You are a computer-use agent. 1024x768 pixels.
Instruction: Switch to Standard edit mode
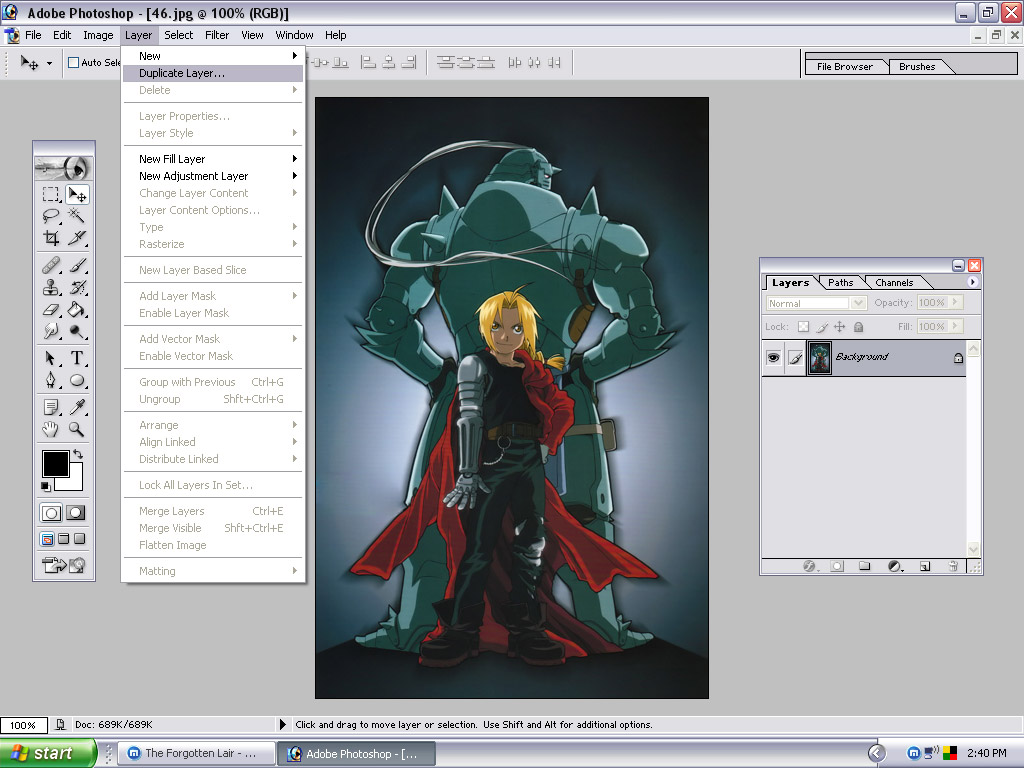coord(51,513)
